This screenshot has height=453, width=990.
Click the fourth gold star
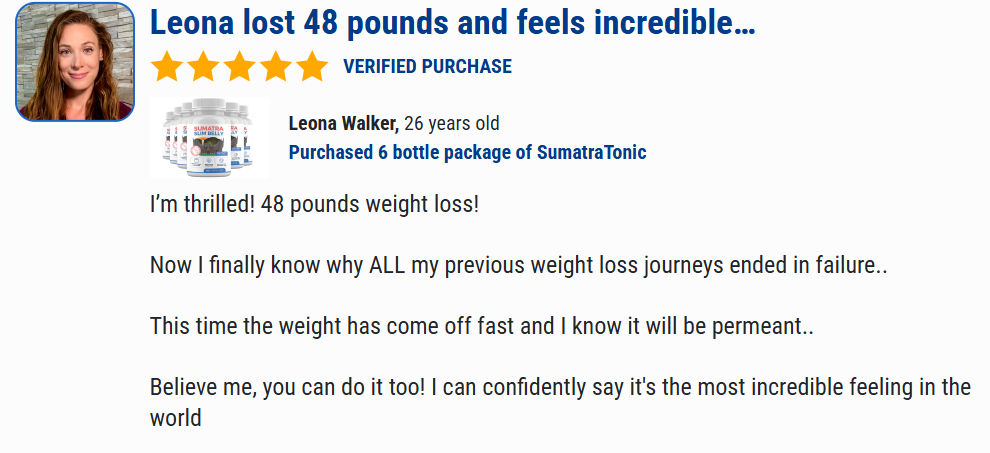277,66
